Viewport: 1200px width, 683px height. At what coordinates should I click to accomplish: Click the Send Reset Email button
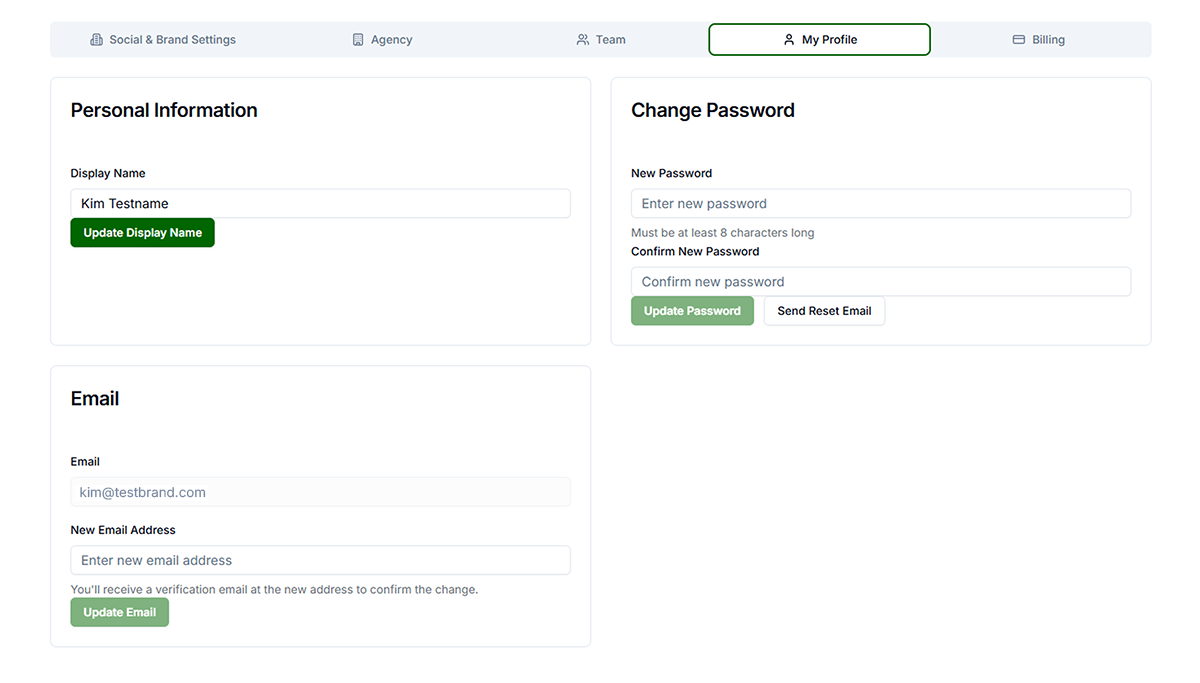click(x=824, y=311)
